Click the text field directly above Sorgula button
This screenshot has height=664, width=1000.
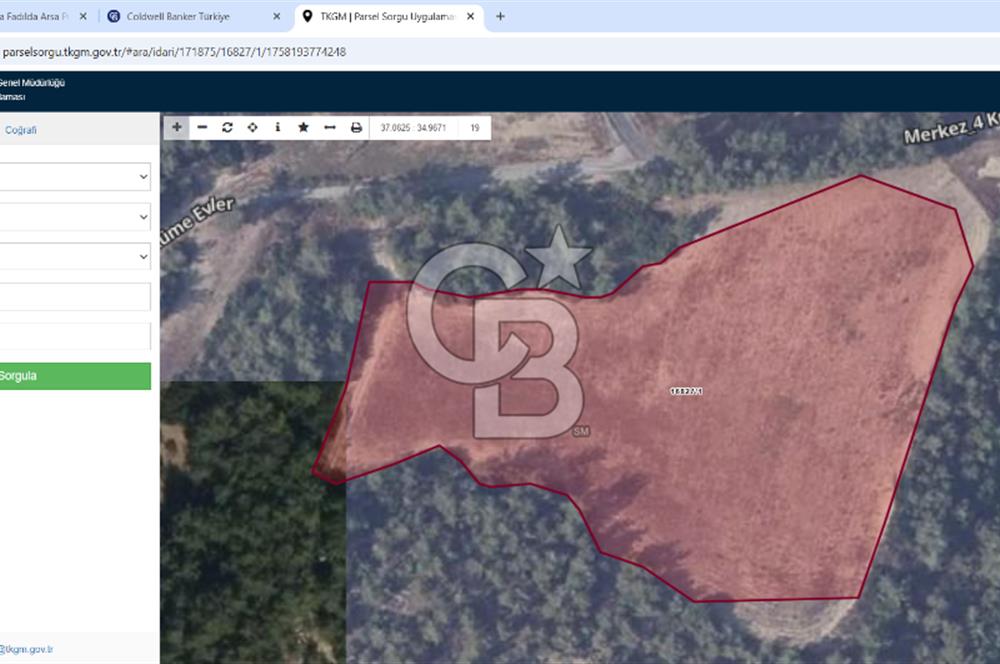[75, 336]
